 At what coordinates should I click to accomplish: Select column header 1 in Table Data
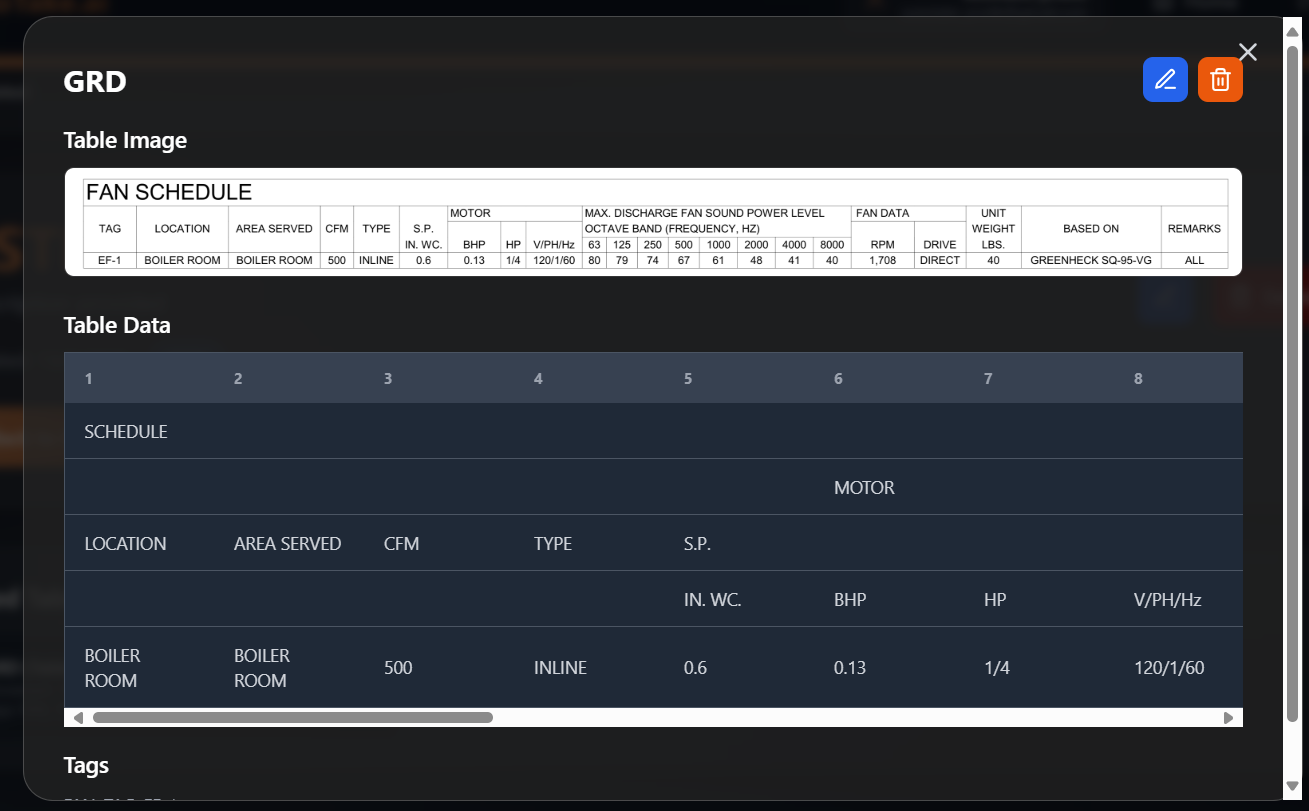pos(89,379)
